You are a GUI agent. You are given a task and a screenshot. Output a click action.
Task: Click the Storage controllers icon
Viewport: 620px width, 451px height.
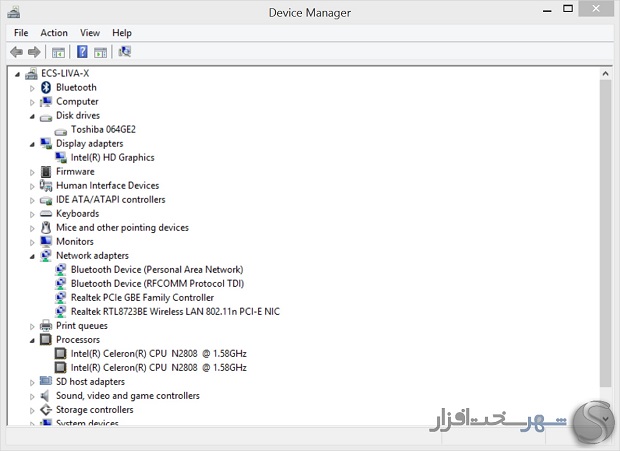coord(46,410)
